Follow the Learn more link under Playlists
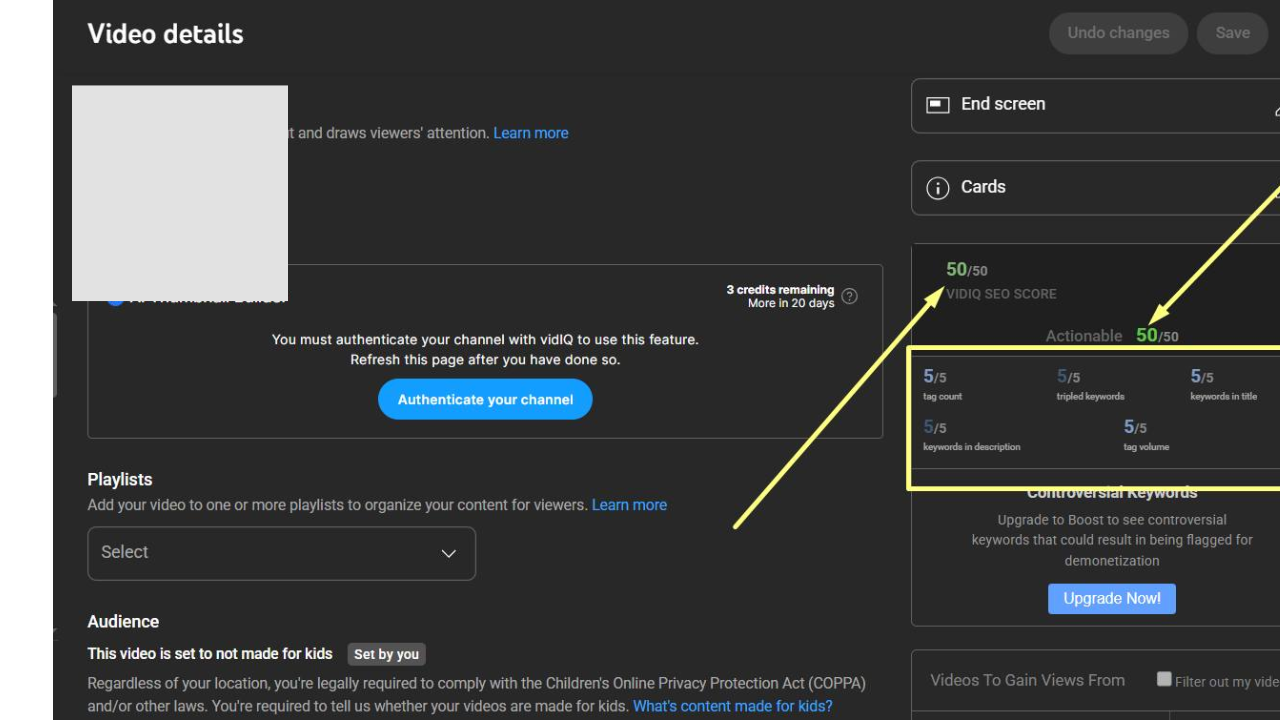This screenshot has height=720, width=1280. (x=629, y=505)
